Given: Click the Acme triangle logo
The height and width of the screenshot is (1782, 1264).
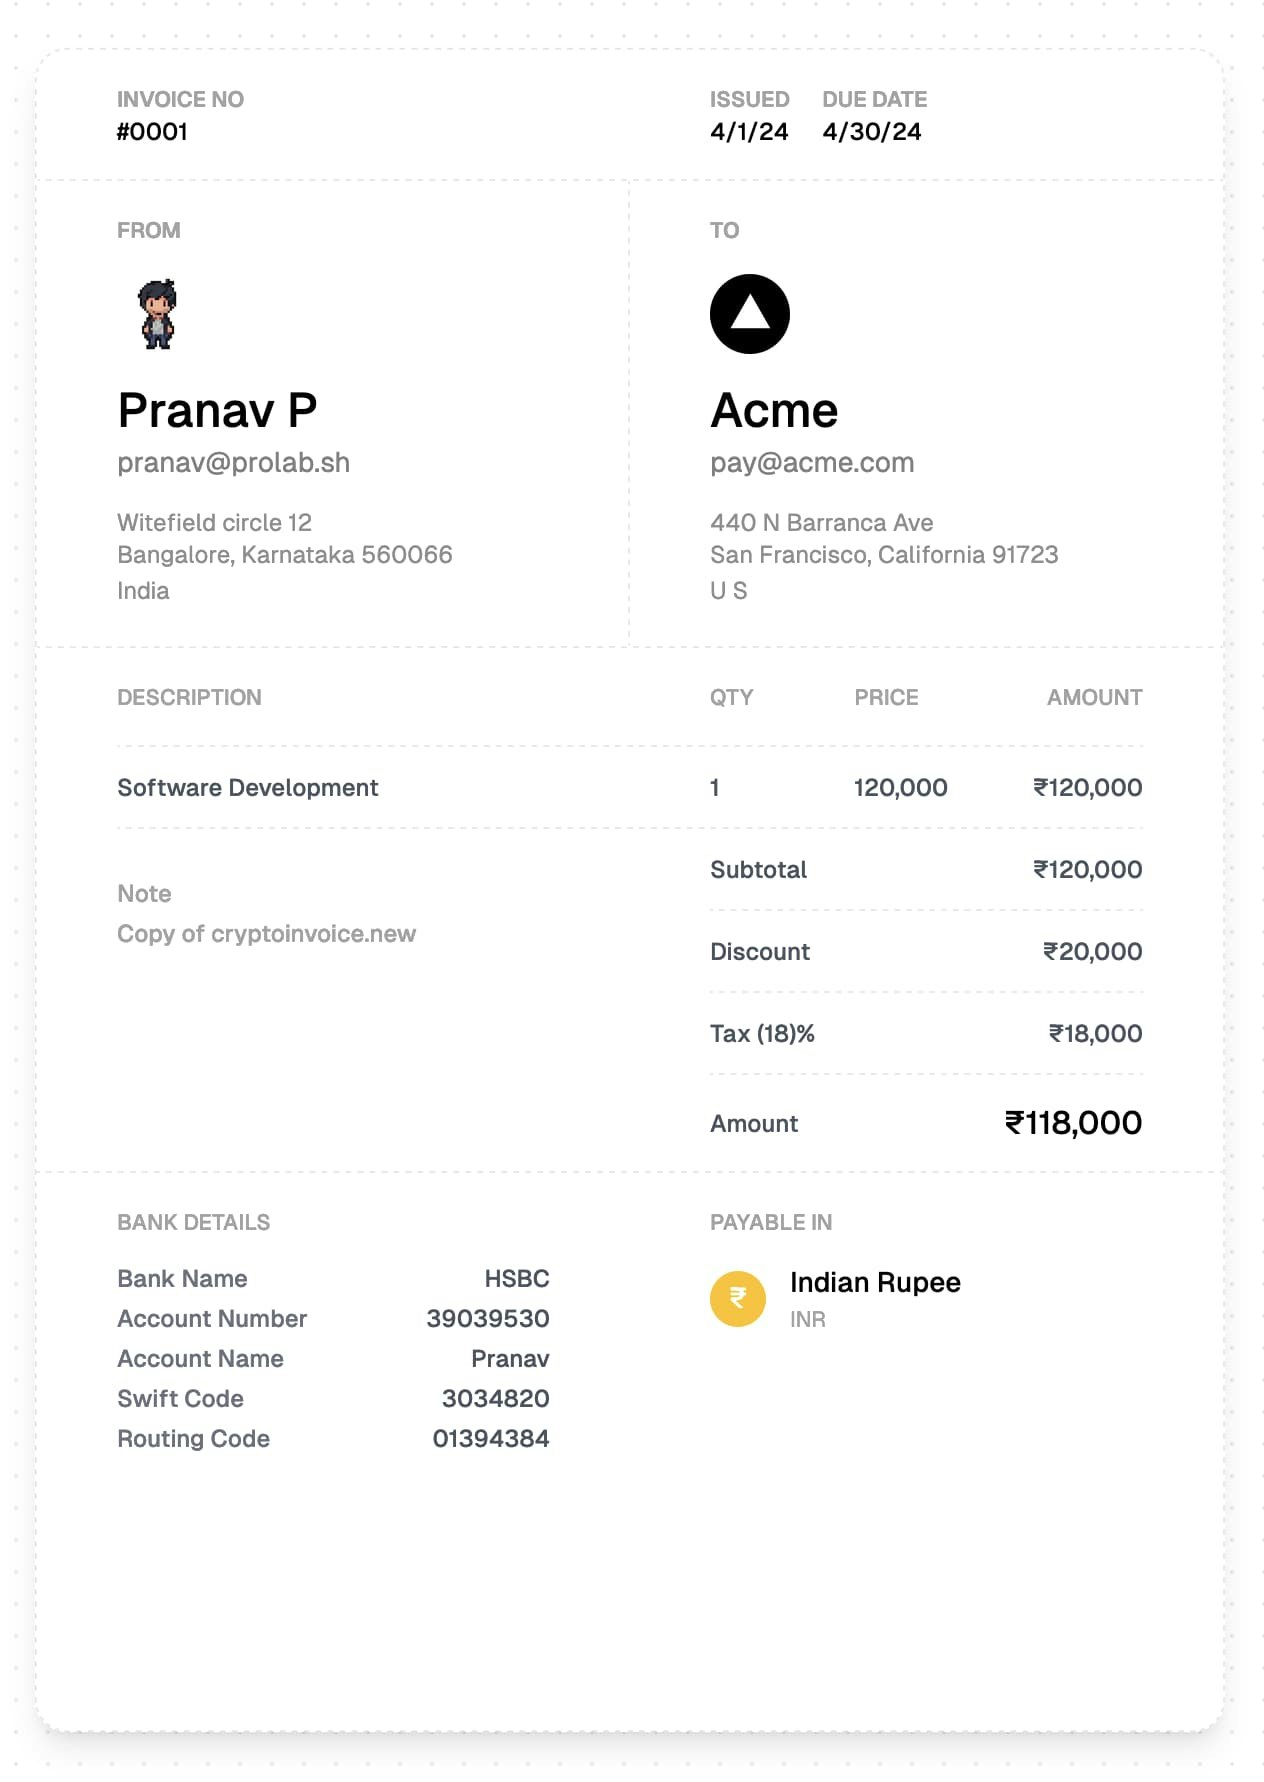Looking at the screenshot, I should pos(750,314).
